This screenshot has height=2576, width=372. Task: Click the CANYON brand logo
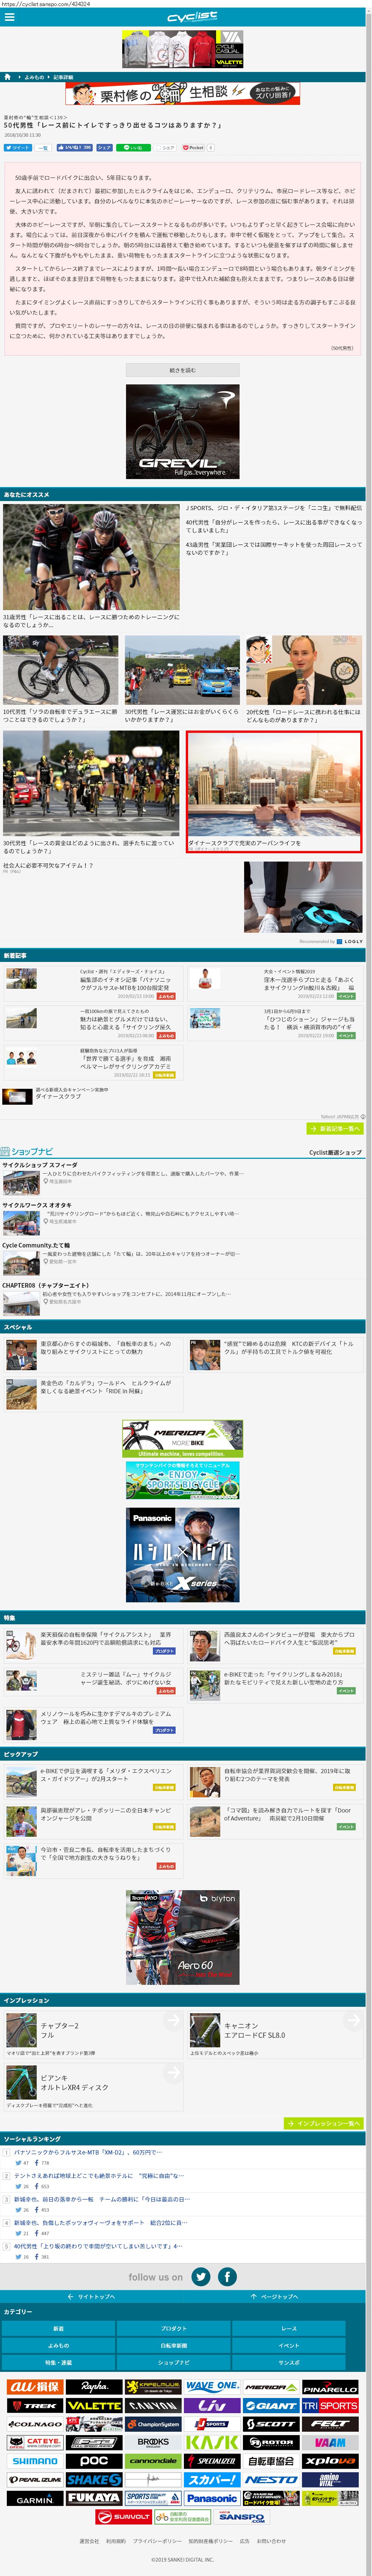pos(153,2406)
